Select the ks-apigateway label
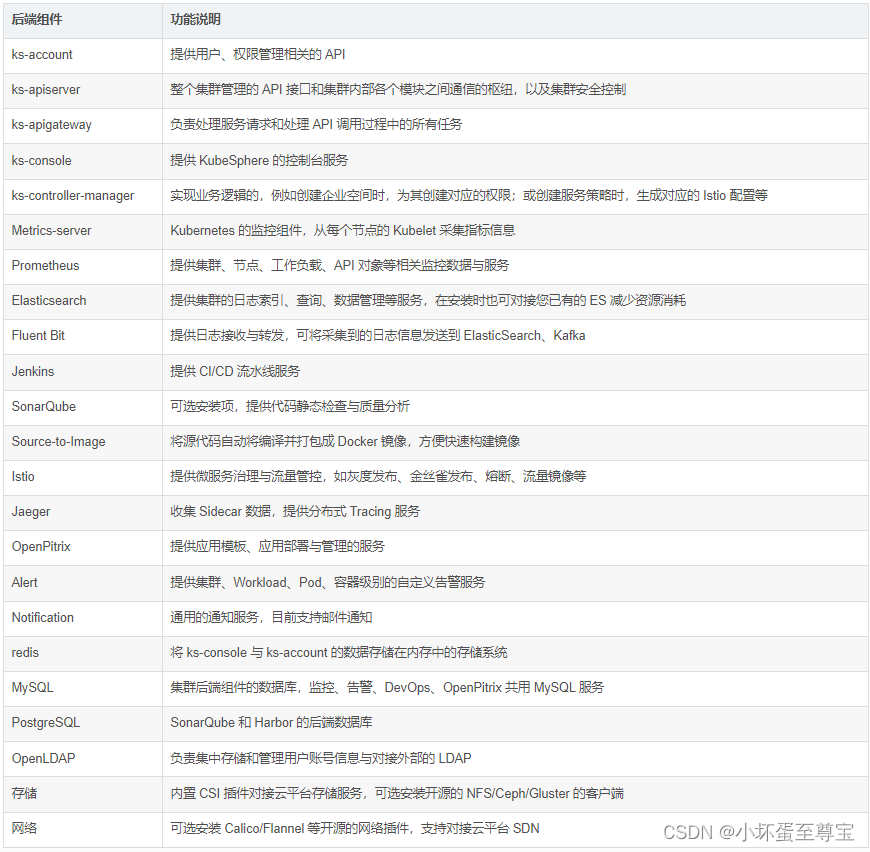 click(x=46, y=125)
